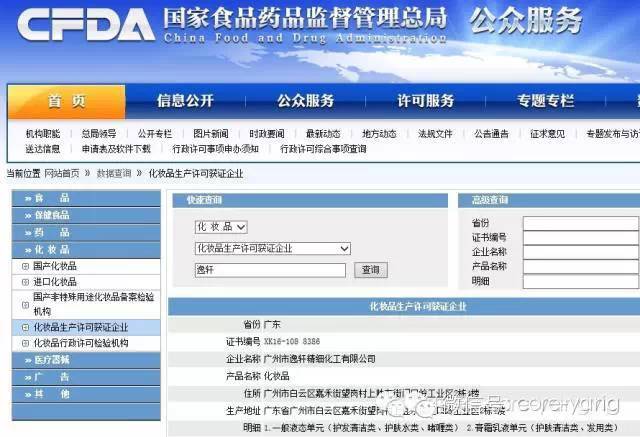Open the 法规文件 submenu link
Image resolution: width=640 pixels, height=437 pixels.
point(435,134)
